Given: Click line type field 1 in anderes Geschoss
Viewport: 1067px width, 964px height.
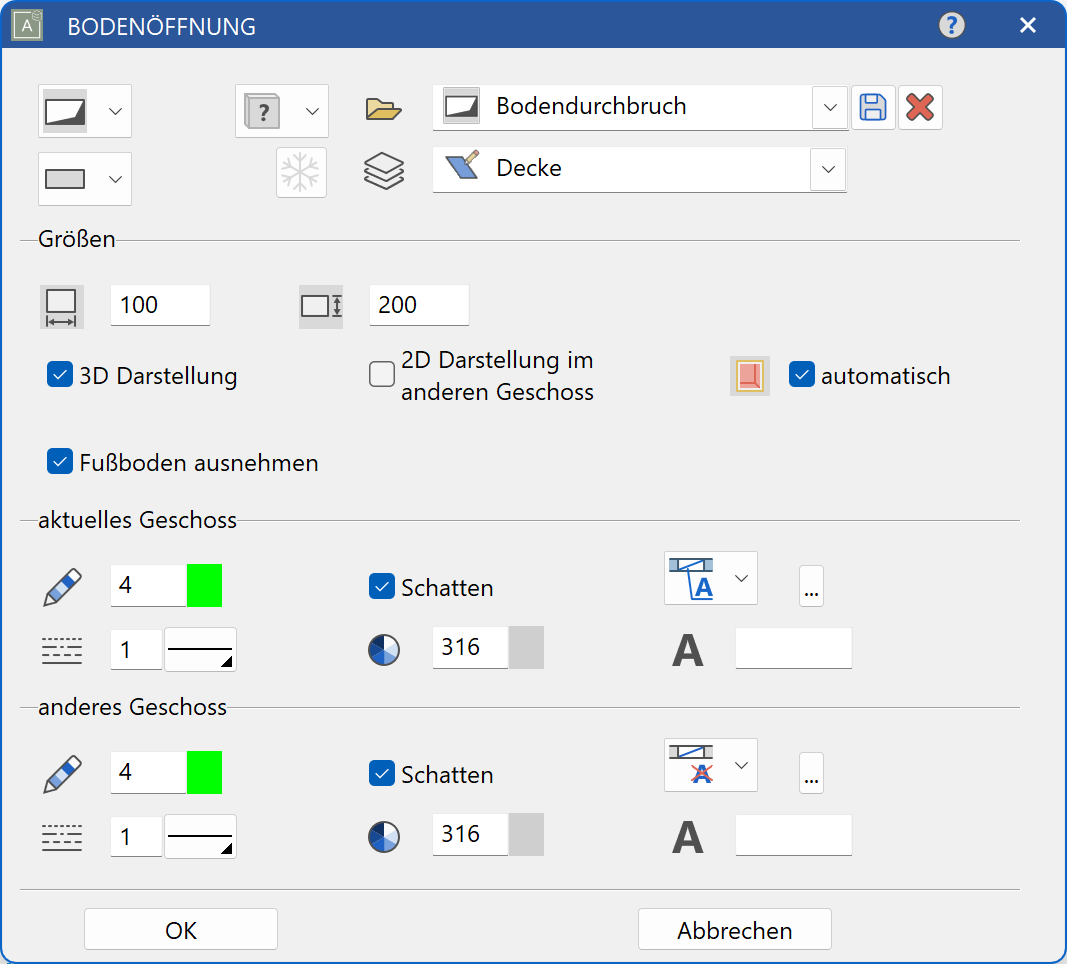Looking at the screenshot, I should coord(137,837).
